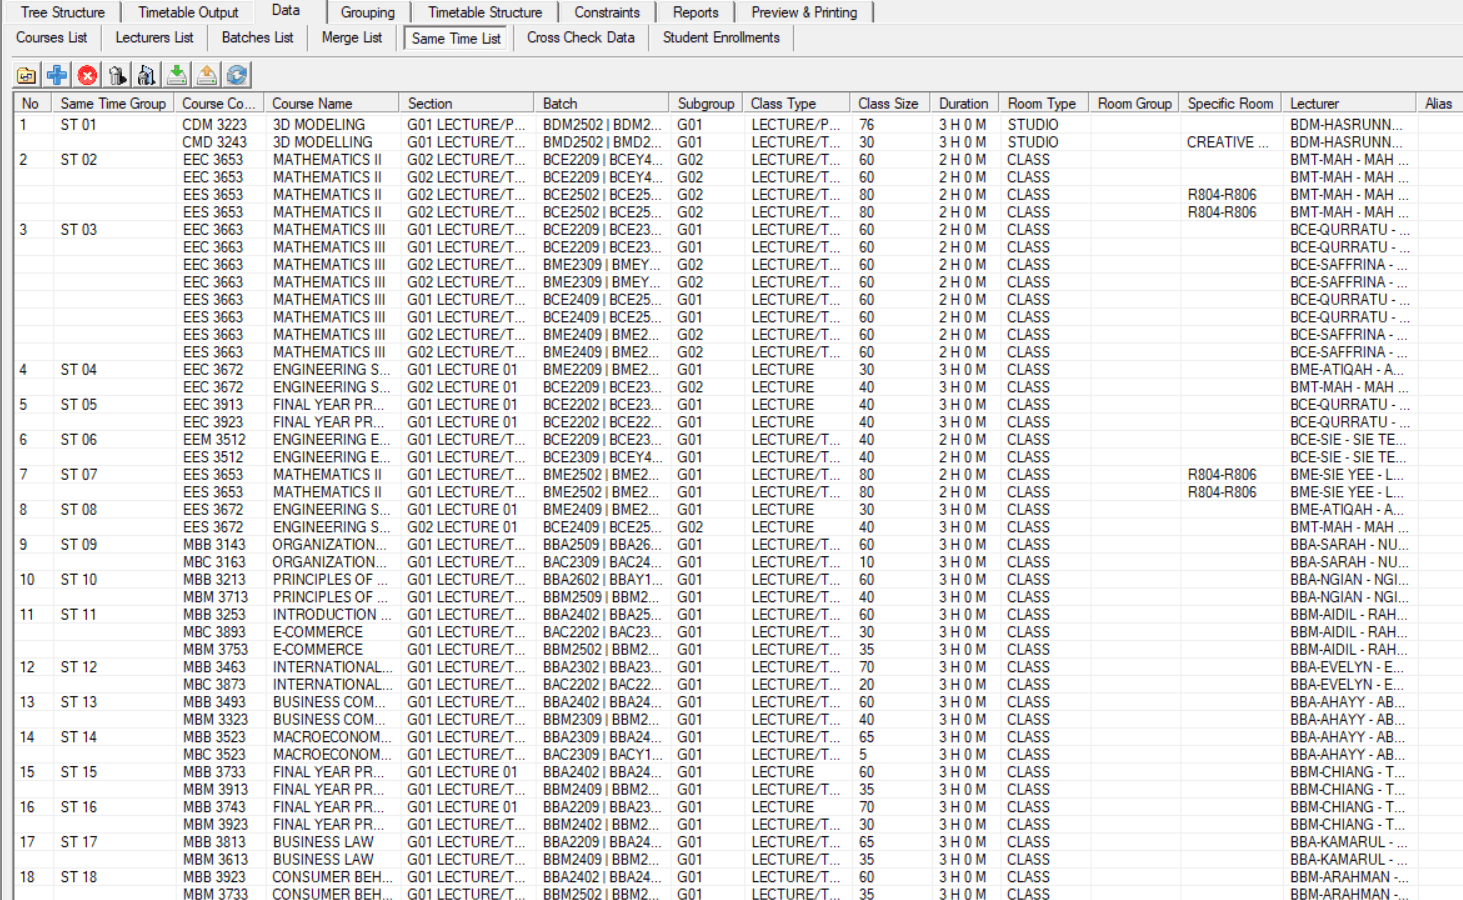Click the Room Type column header
Image resolution: width=1463 pixels, height=900 pixels.
coord(1044,103)
